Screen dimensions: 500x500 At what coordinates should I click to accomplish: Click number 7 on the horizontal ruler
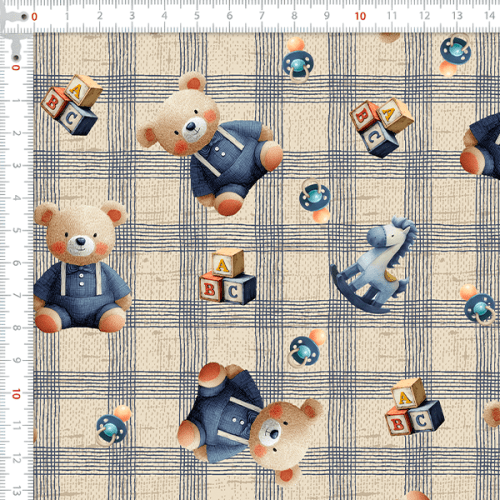click(262, 16)
